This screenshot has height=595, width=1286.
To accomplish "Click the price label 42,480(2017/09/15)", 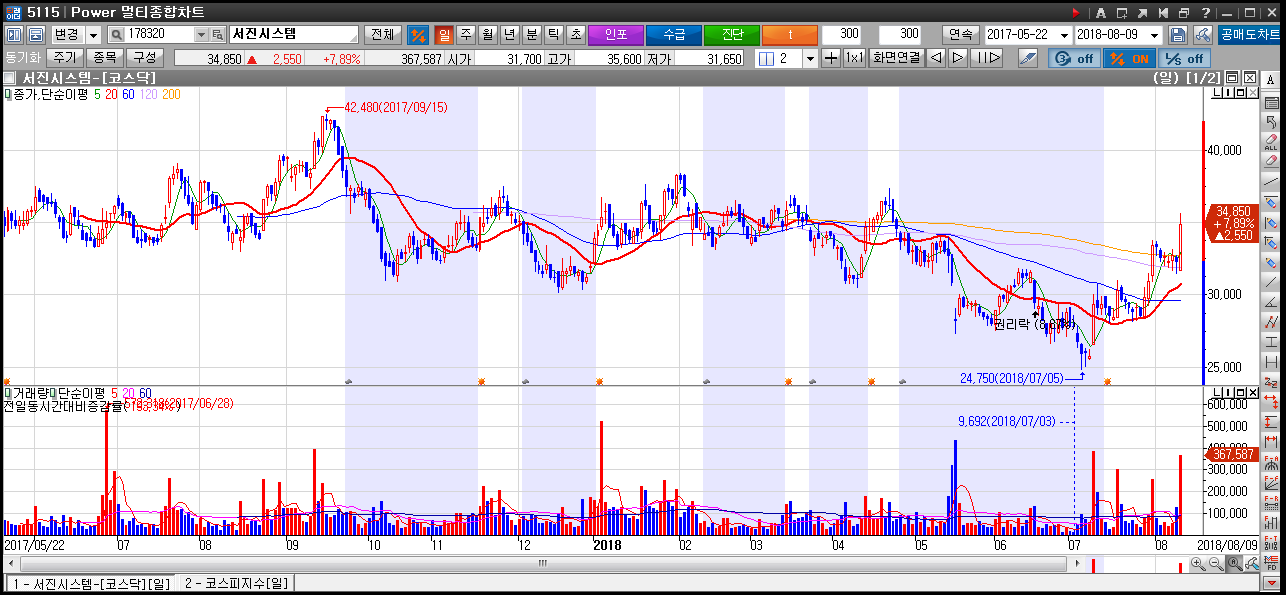I will click(395, 107).
